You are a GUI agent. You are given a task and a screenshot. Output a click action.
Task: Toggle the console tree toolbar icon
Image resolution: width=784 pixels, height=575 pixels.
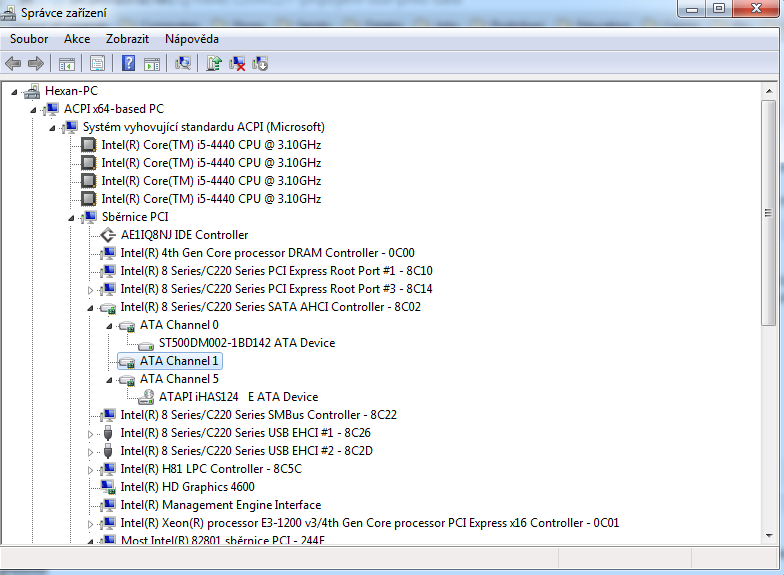click(66, 64)
